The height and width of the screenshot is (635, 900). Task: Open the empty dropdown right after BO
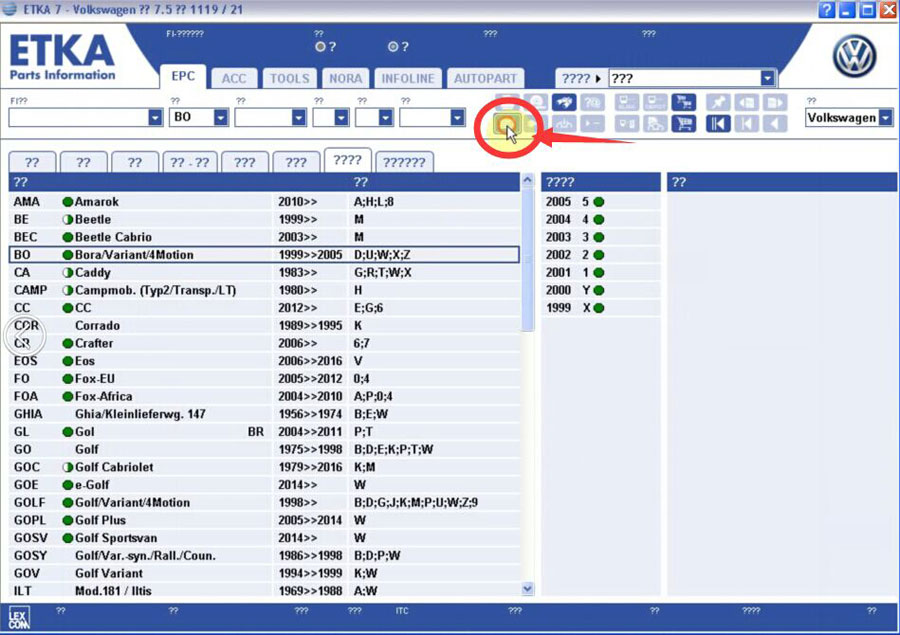pos(298,117)
